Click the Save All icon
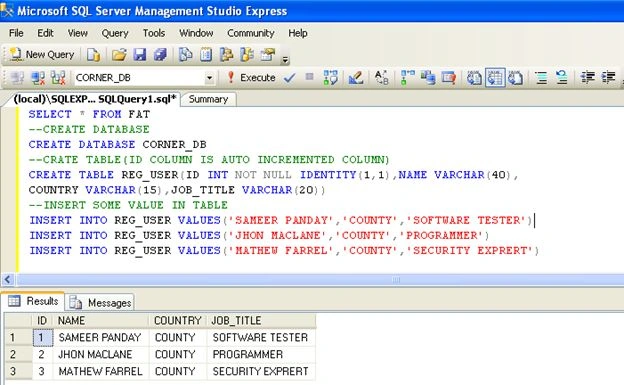Viewport: 624px width, 385px height. 160,55
